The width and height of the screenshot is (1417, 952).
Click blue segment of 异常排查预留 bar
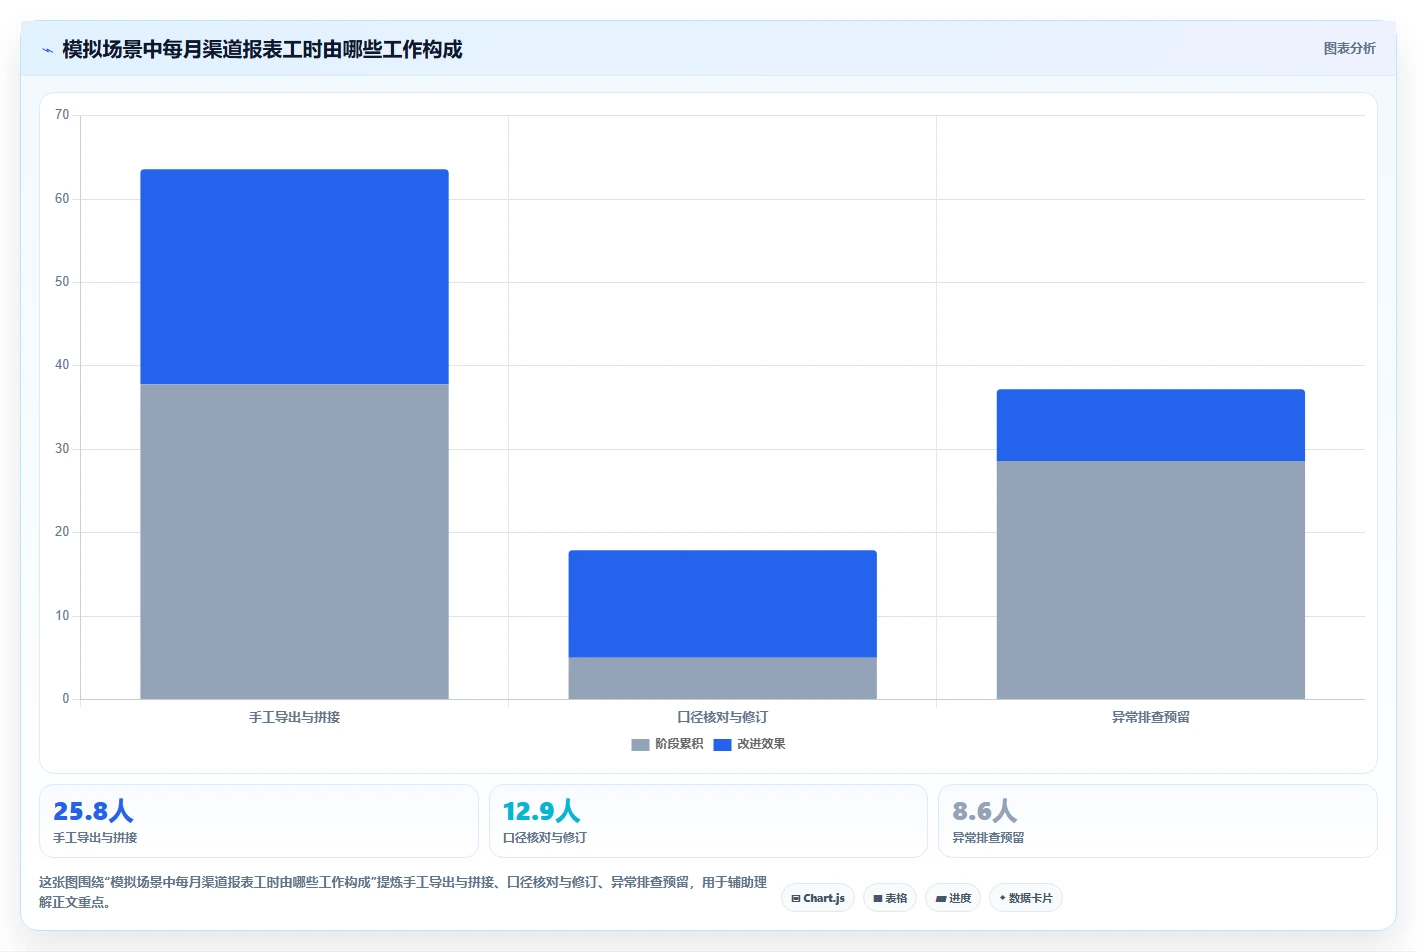[x=1150, y=425]
